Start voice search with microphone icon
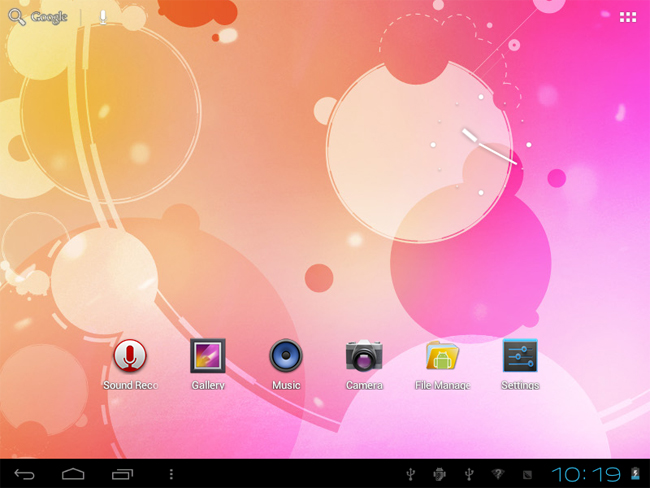 103,17
